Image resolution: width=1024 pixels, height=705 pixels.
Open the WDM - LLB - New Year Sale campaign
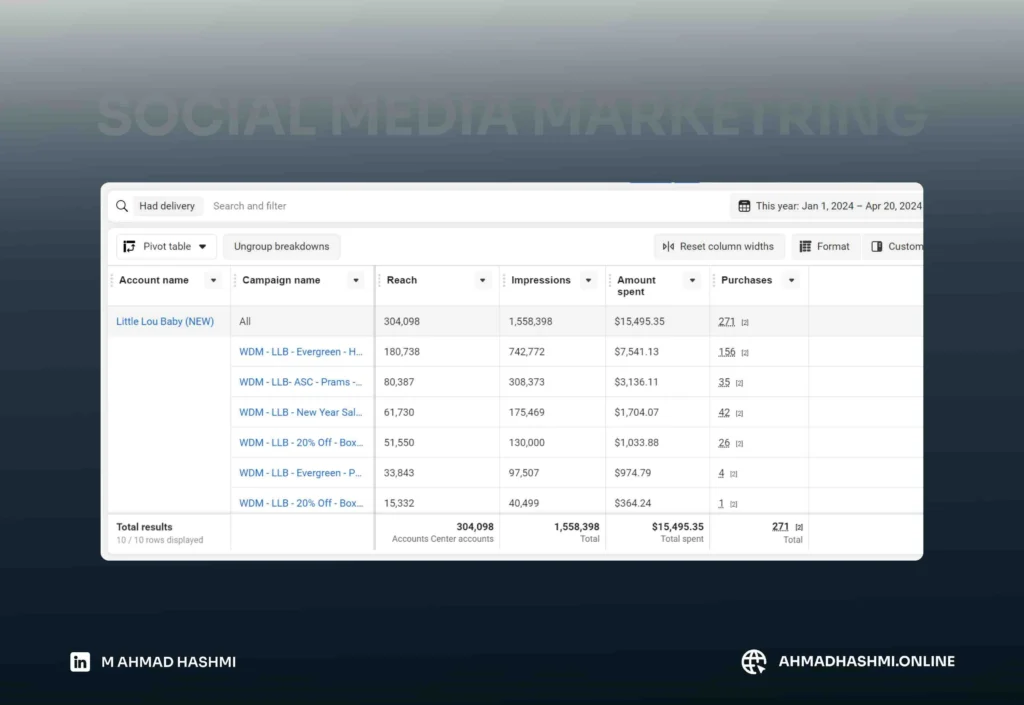coord(300,412)
